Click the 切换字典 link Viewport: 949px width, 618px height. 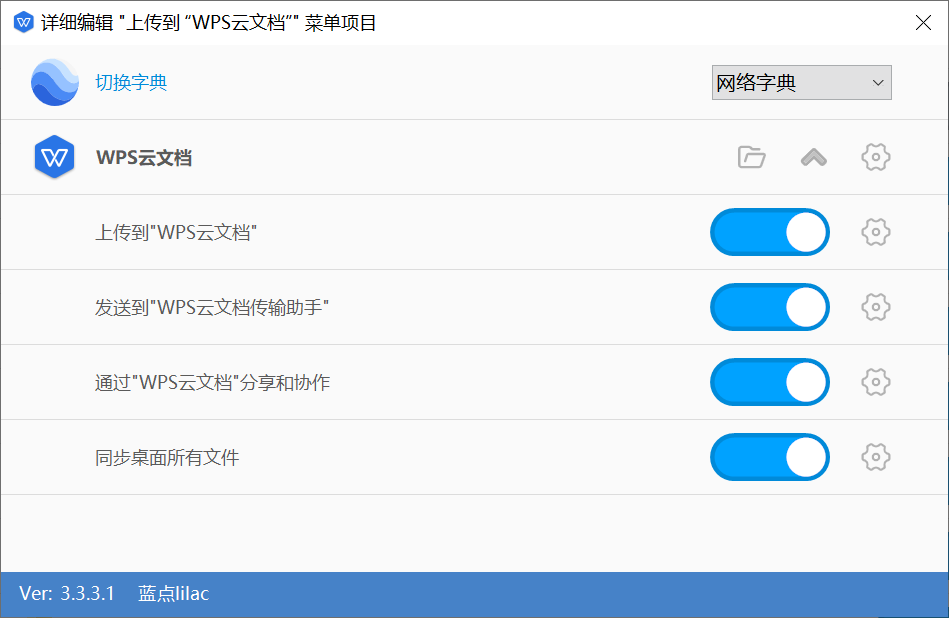(x=131, y=82)
